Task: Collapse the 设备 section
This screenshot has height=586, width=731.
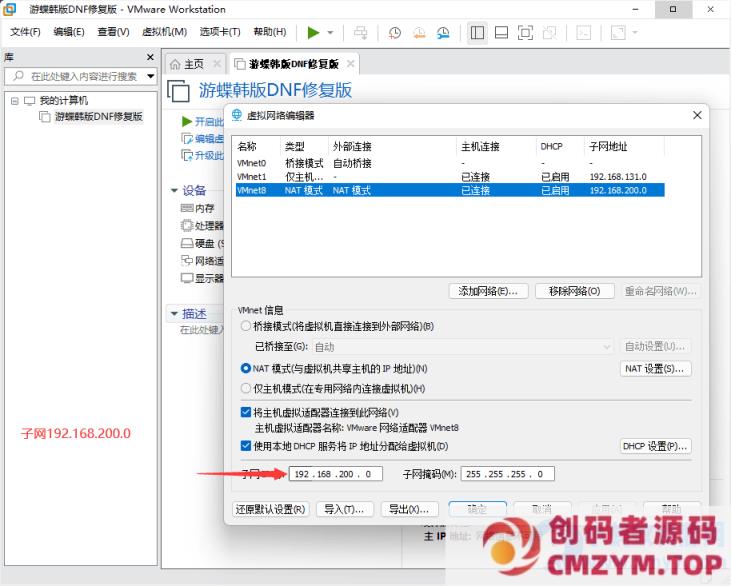Action: pos(174,190)
